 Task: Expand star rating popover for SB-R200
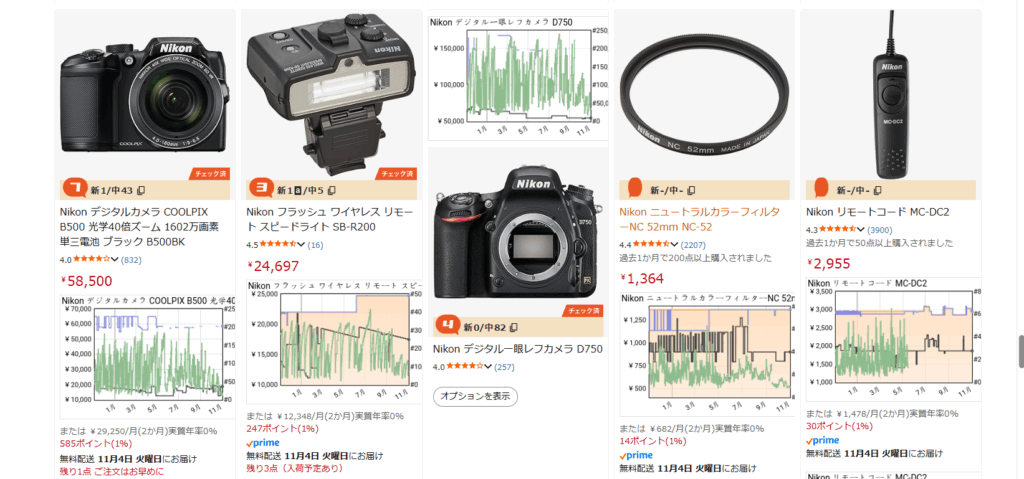pyautogui.click(x=301, y=244)
